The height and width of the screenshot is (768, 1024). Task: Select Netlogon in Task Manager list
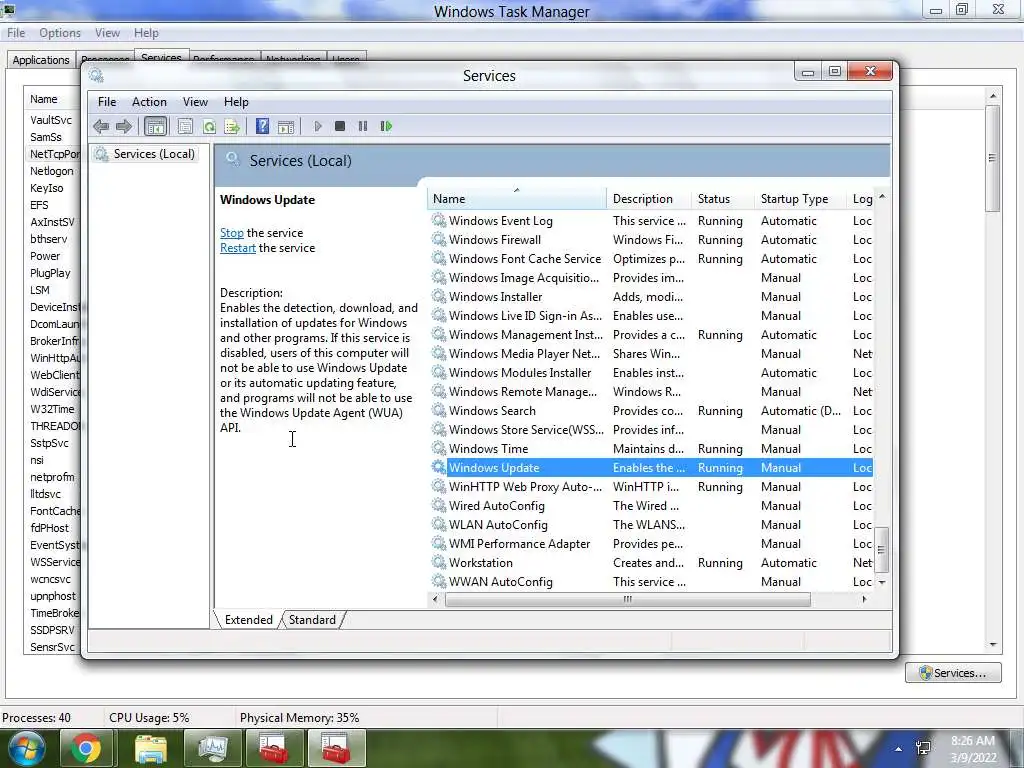52,171
